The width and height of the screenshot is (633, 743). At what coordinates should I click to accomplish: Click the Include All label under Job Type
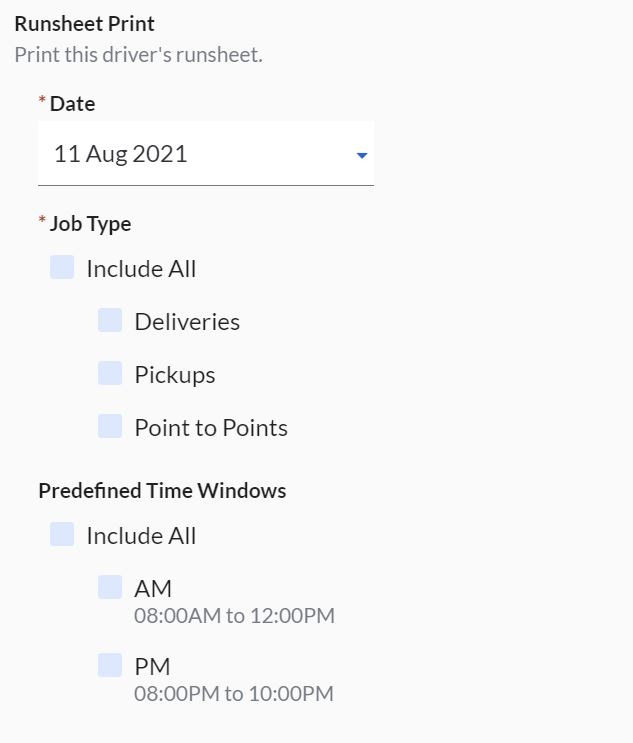point(141,269)
